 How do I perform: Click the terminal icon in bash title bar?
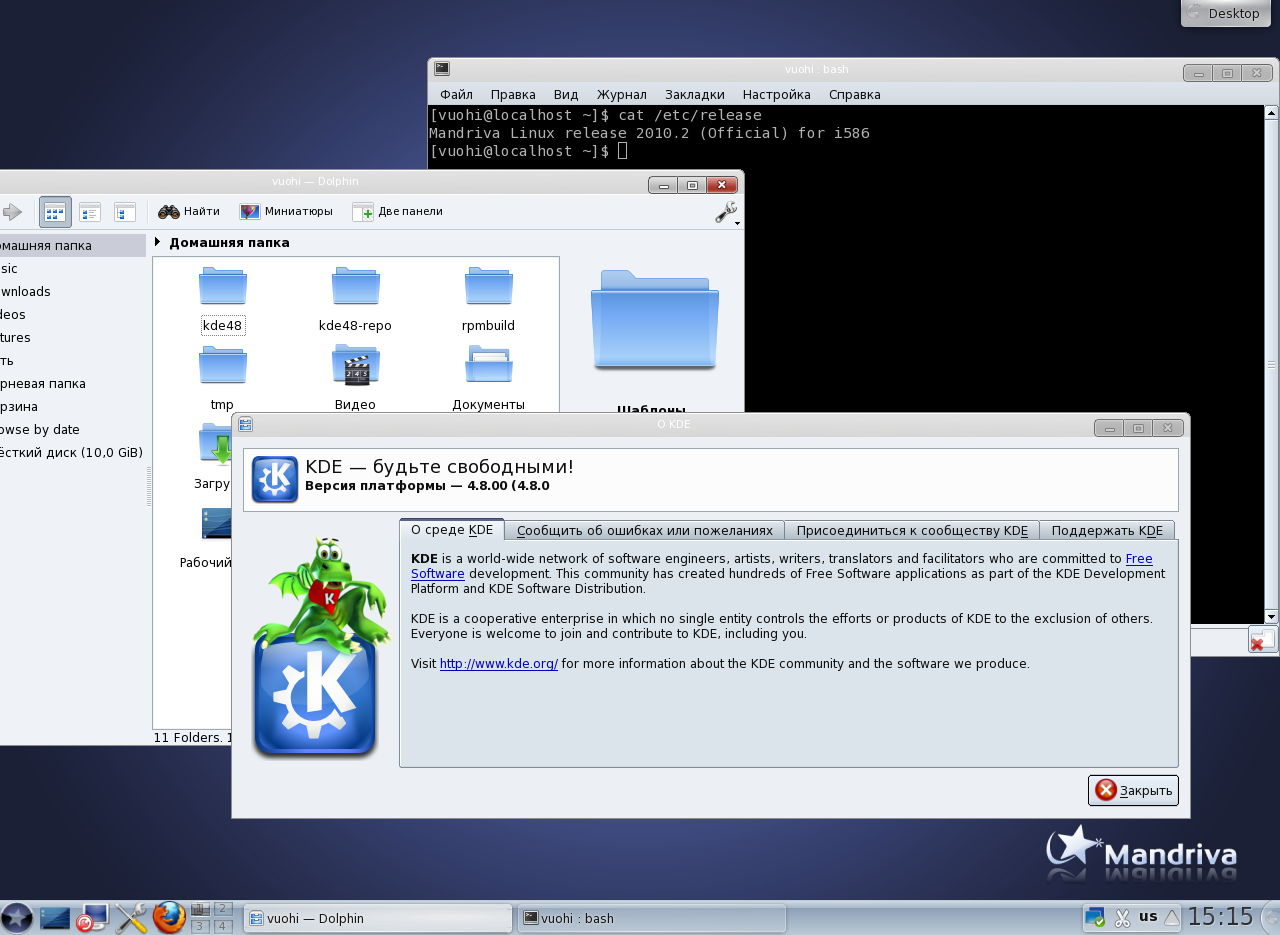[442, 69]
